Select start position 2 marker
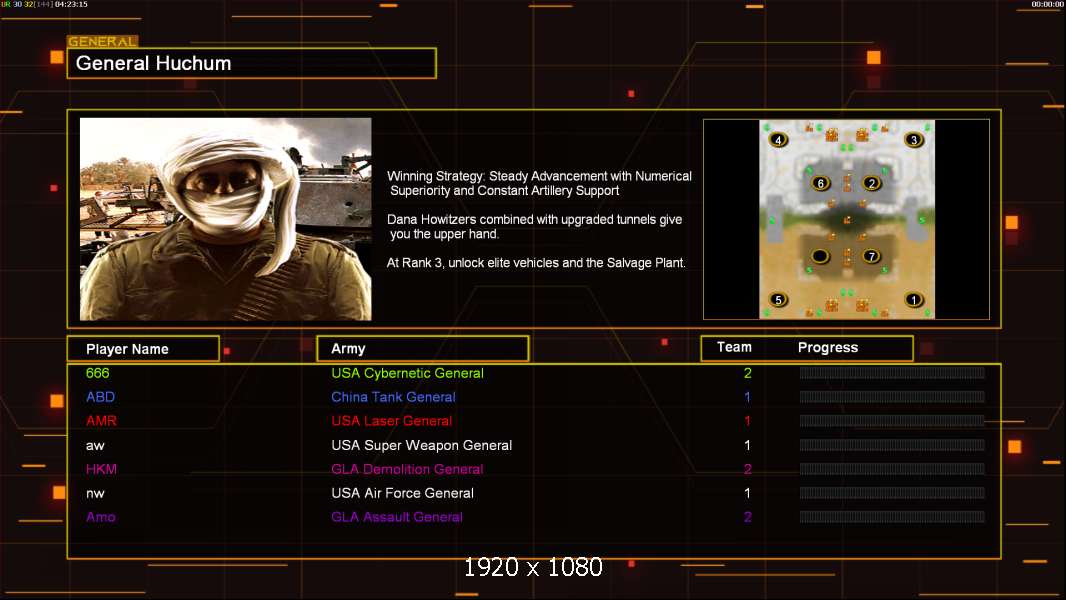 point(871,183)
